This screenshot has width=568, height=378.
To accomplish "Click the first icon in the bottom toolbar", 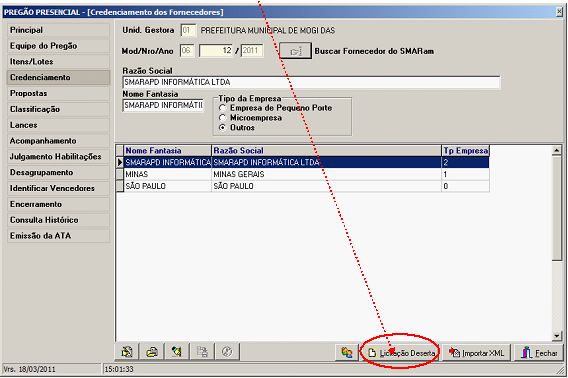I will (x=127, y=351).
